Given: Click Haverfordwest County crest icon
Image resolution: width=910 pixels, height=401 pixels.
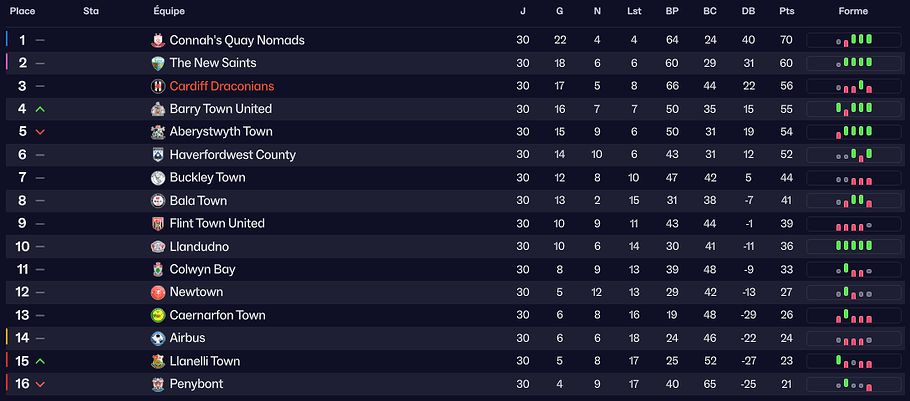Looking at the screenshot, I should (158, 155).
